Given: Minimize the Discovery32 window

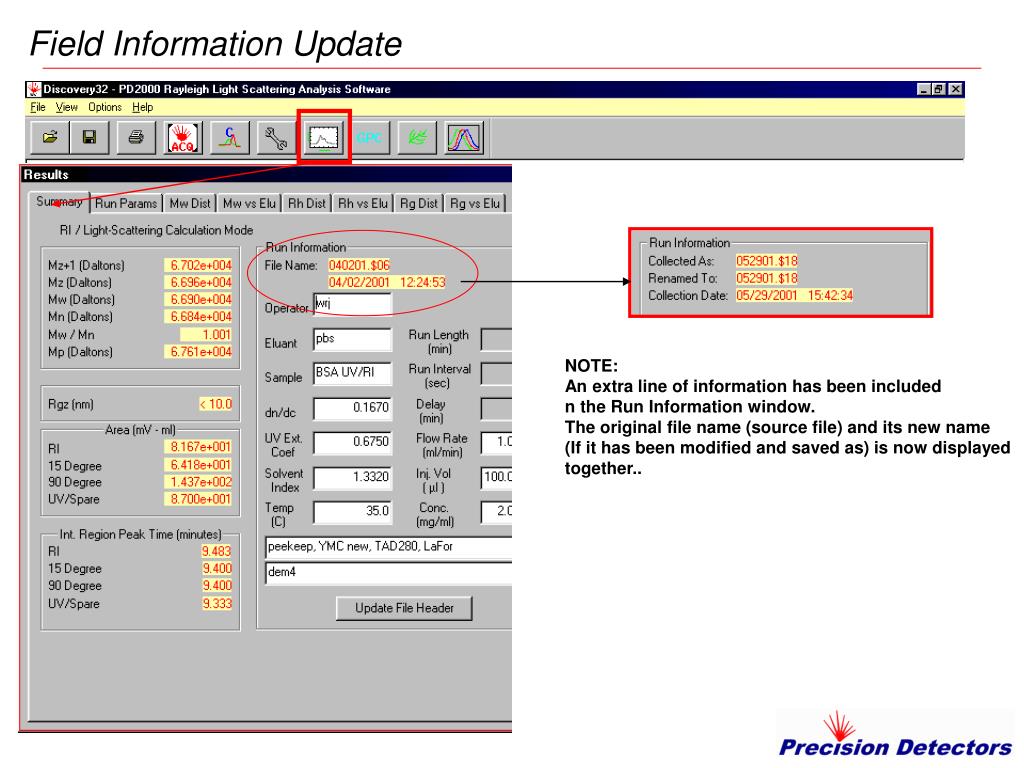Looking at the screenshot, I should coord(923,89).
